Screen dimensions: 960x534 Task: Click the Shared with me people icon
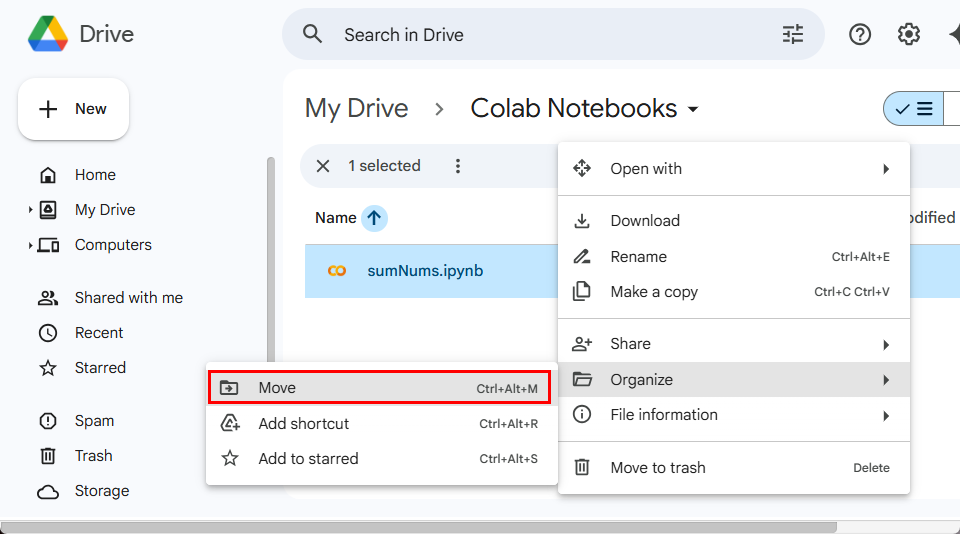pyautogui.click(x=48, y=298)
